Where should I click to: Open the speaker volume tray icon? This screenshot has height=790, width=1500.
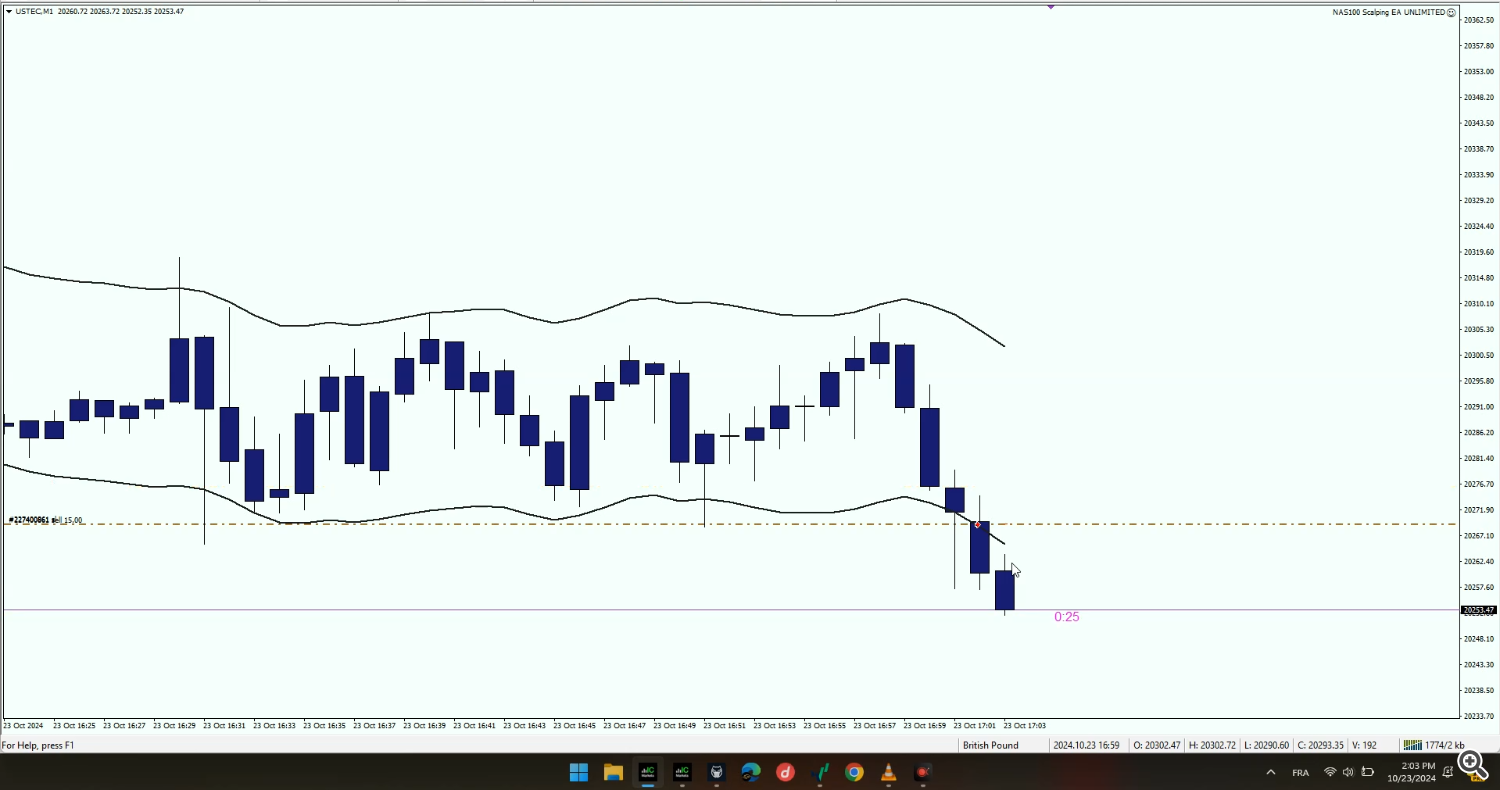point(1348,772)
